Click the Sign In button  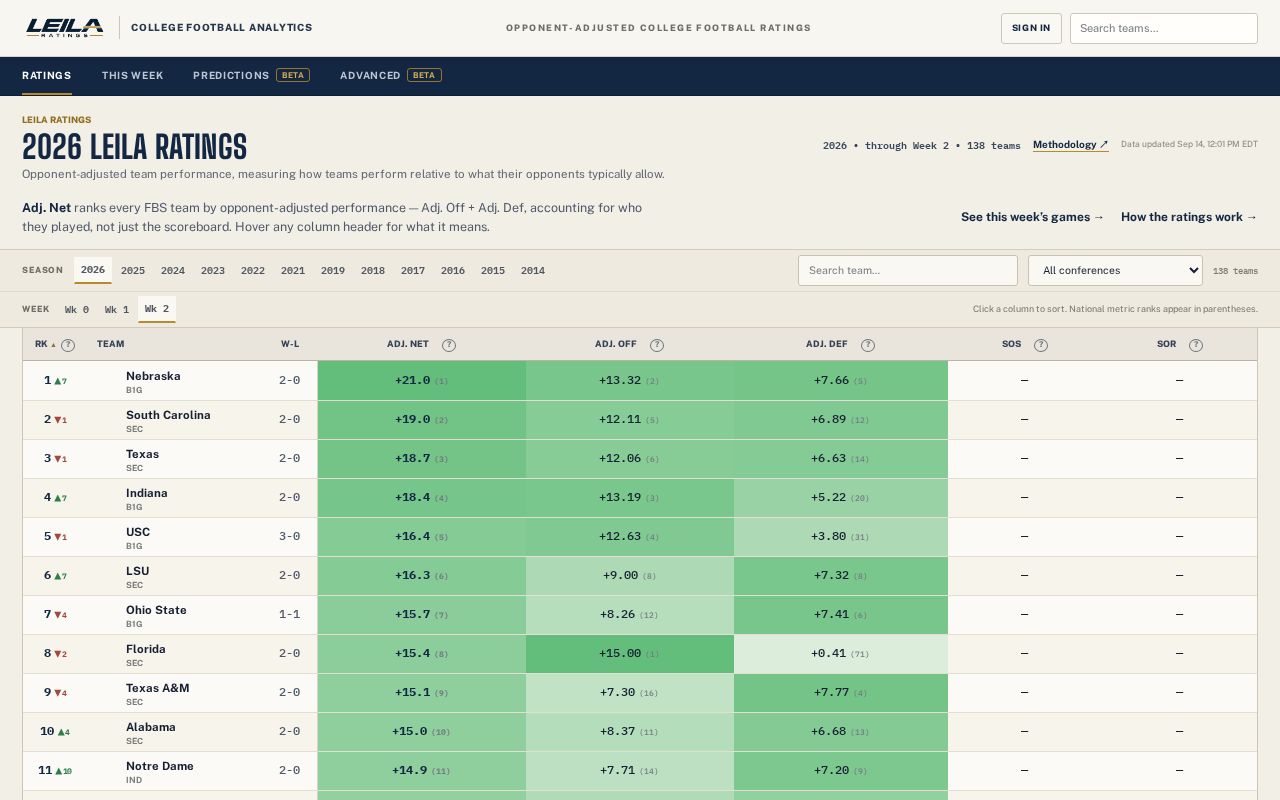[1031, 28]
